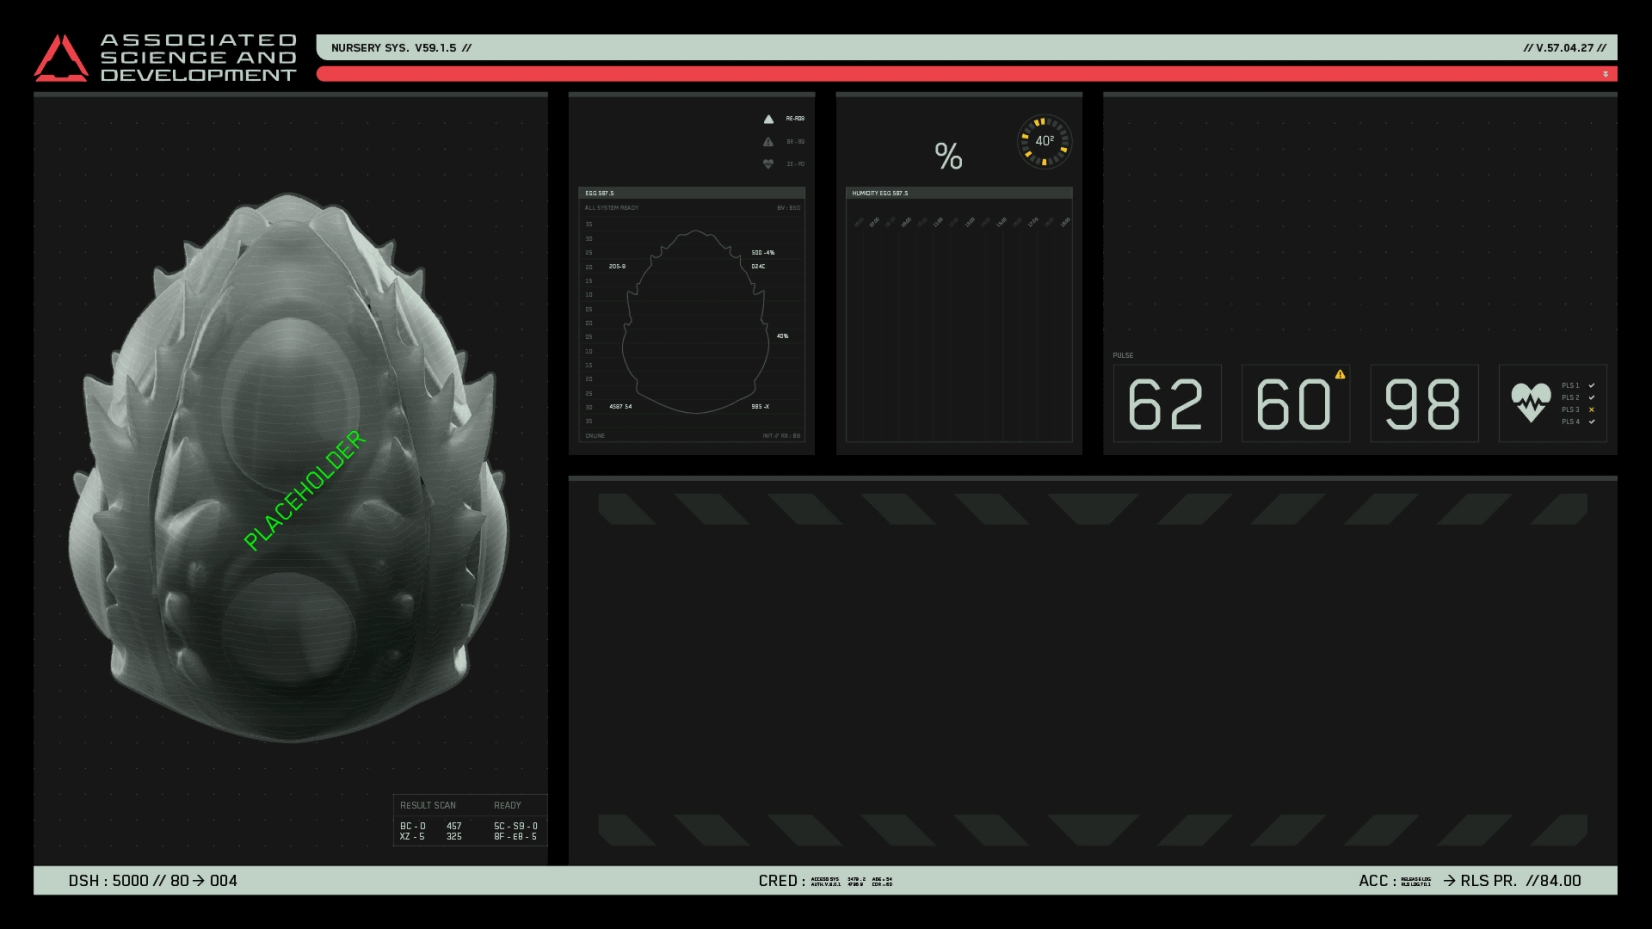Click the warning triangle legend icon
Screen dimensions: 1652x929
pyautogui.click(x=768, y=142)
